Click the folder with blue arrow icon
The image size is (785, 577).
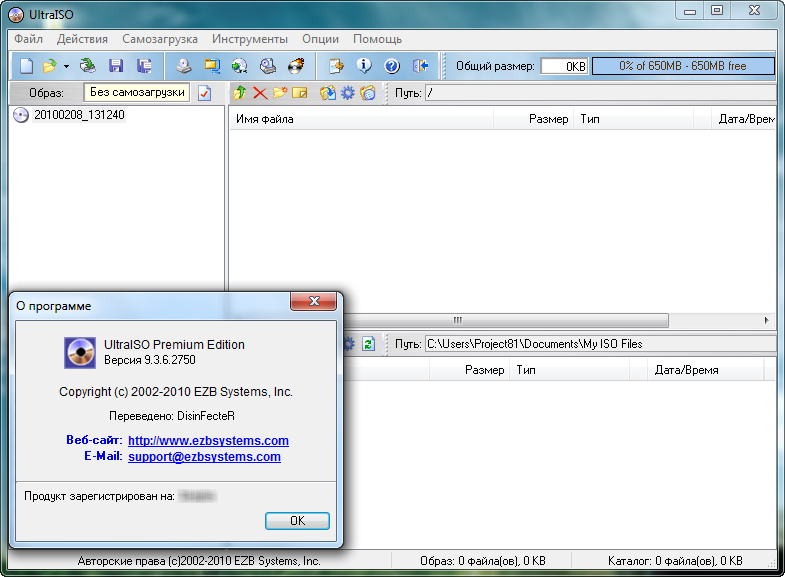tap(328, 93)
